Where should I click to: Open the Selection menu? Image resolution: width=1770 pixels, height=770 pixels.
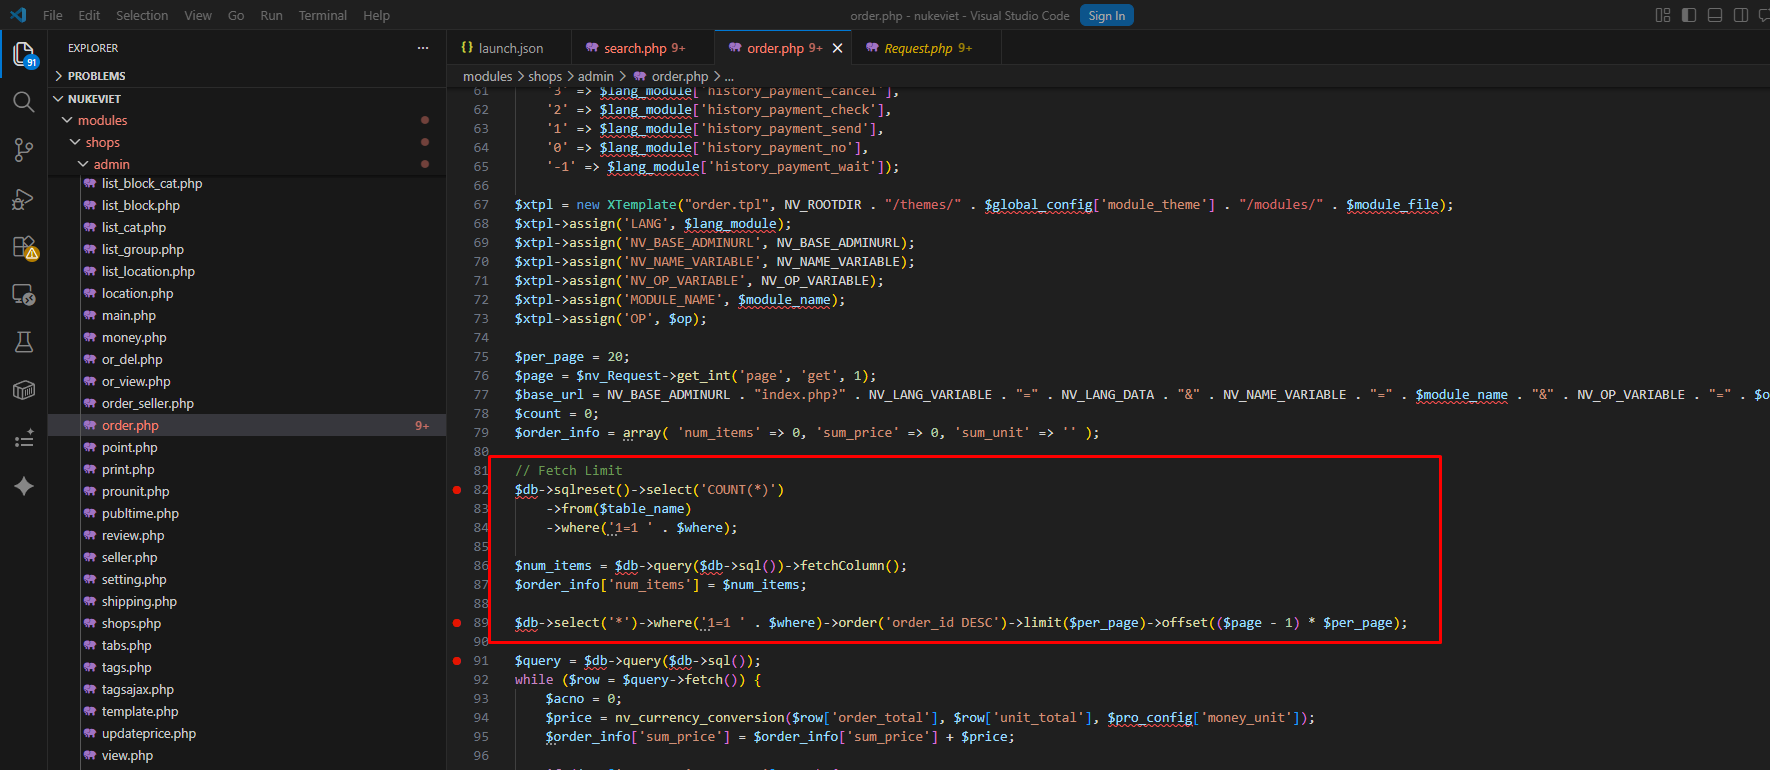tap(142, 15)
